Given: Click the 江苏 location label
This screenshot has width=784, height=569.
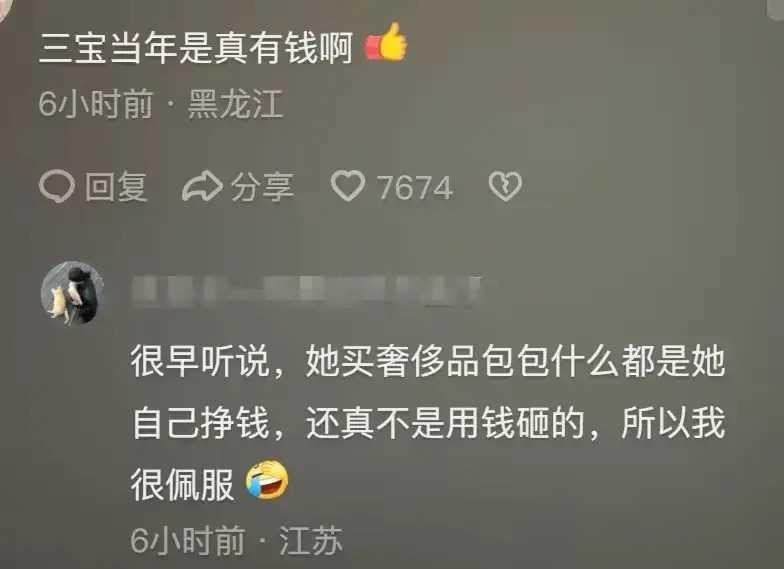Looking at the screenshot, I should (x=311, y=540).
